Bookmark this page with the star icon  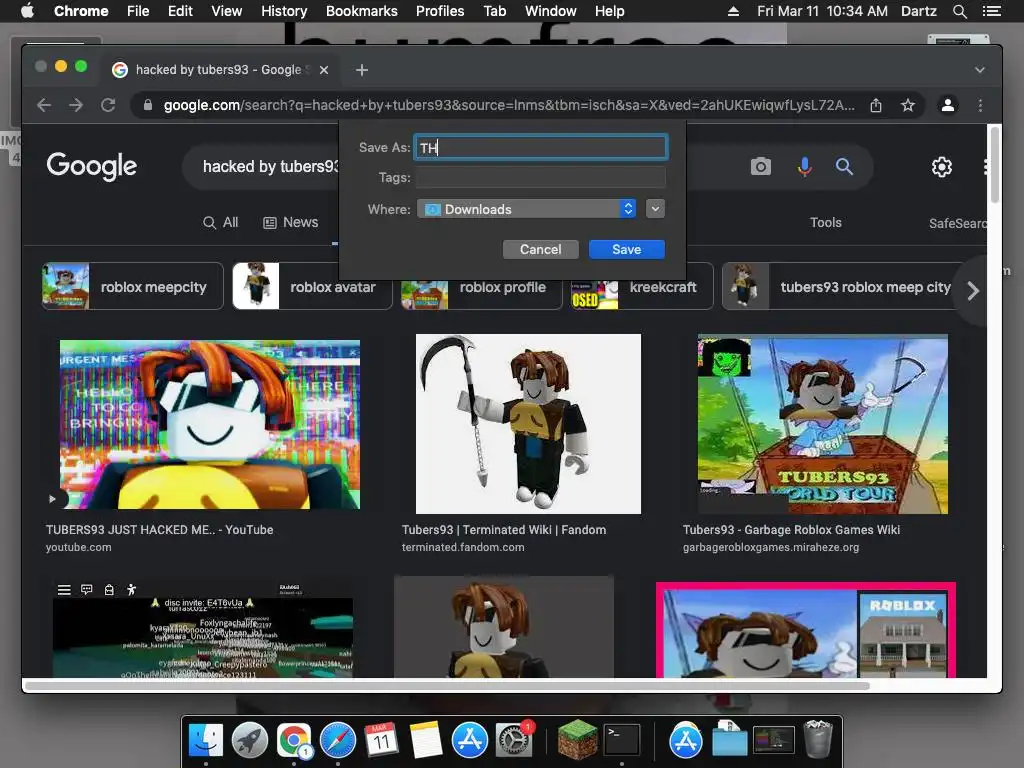(x=908, y=105)
